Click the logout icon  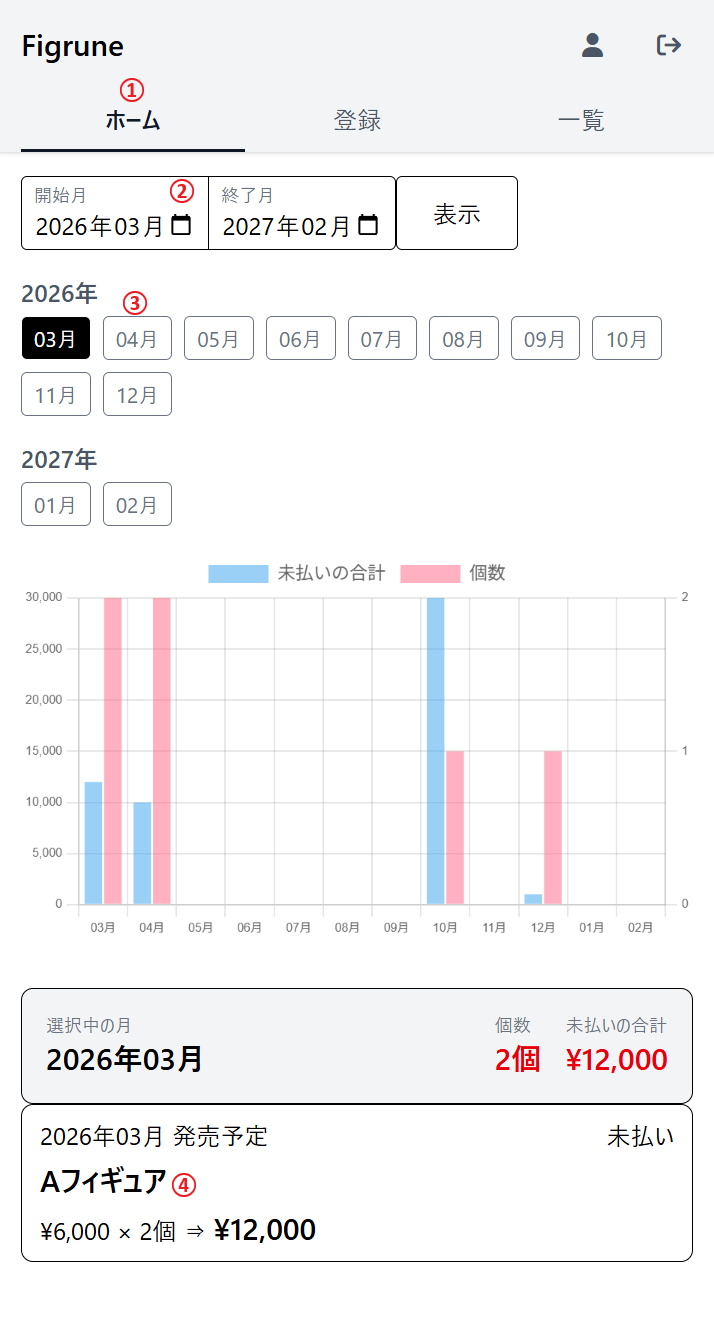click(668, 45)
